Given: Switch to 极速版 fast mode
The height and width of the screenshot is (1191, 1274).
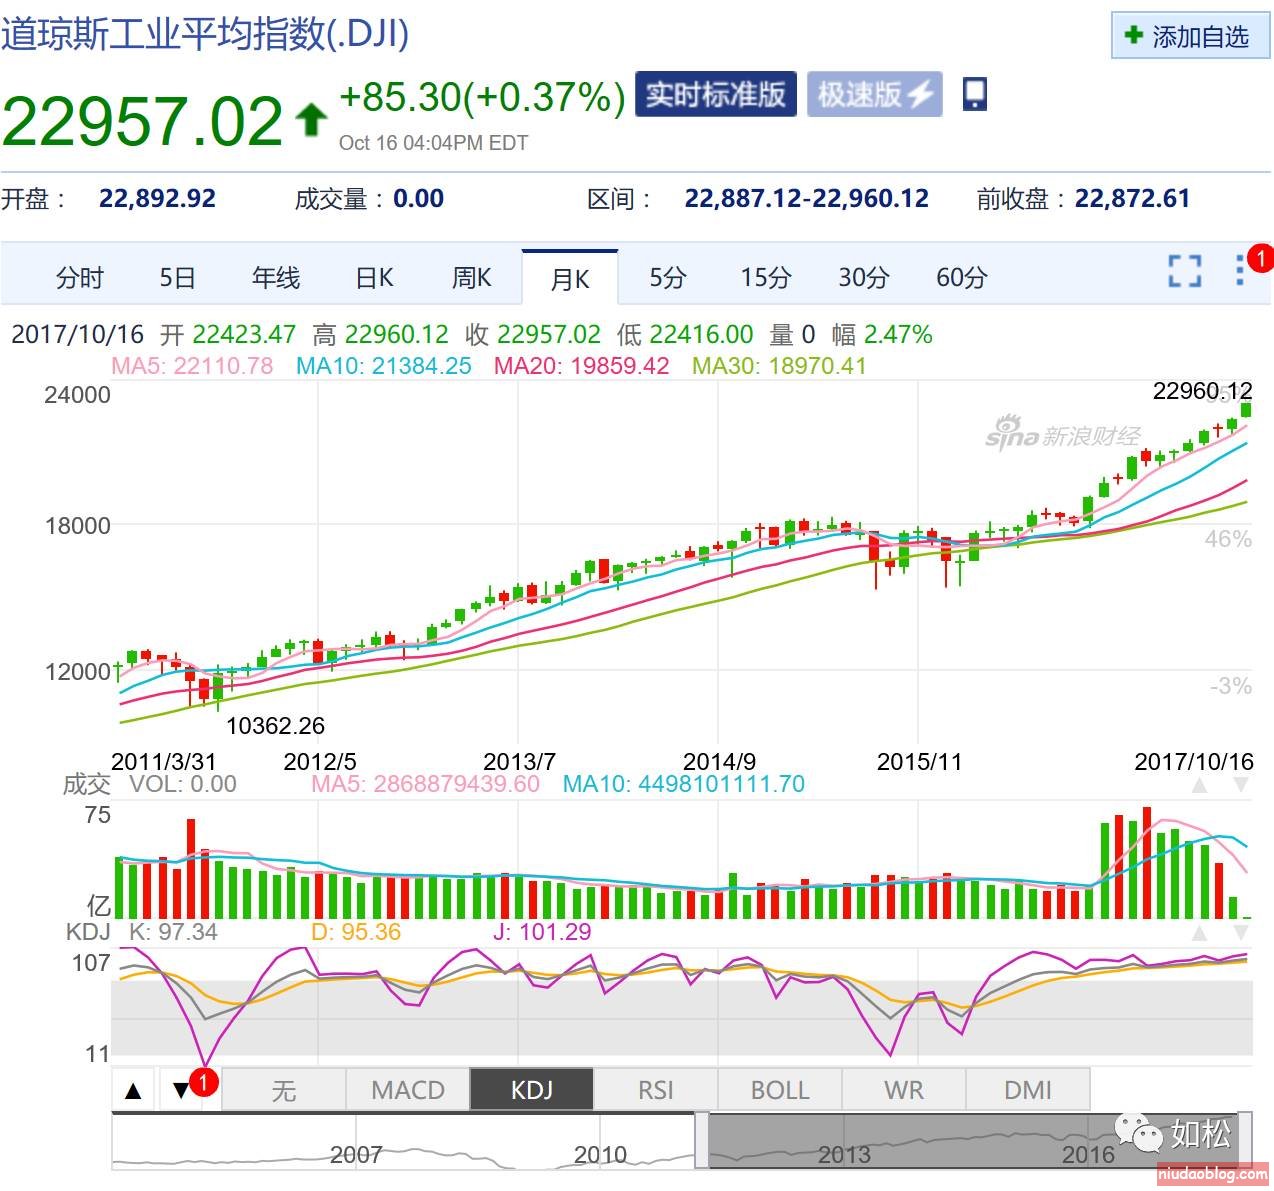Looking at the screenshot, I should [874, 94].
